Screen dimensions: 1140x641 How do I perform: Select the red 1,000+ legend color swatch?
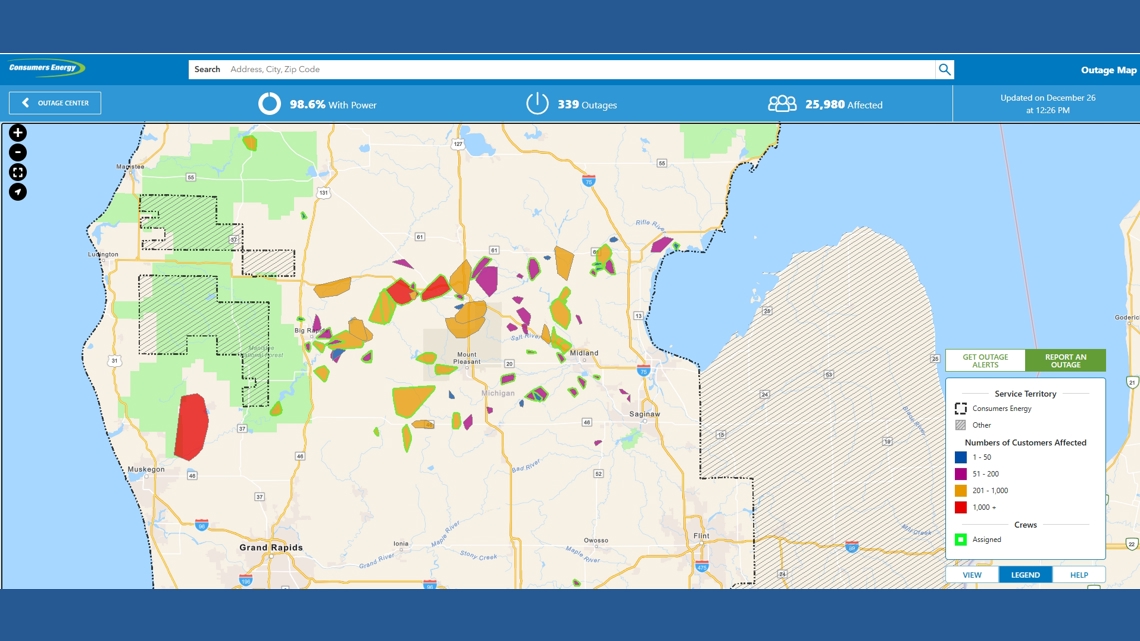pos(959,507)
